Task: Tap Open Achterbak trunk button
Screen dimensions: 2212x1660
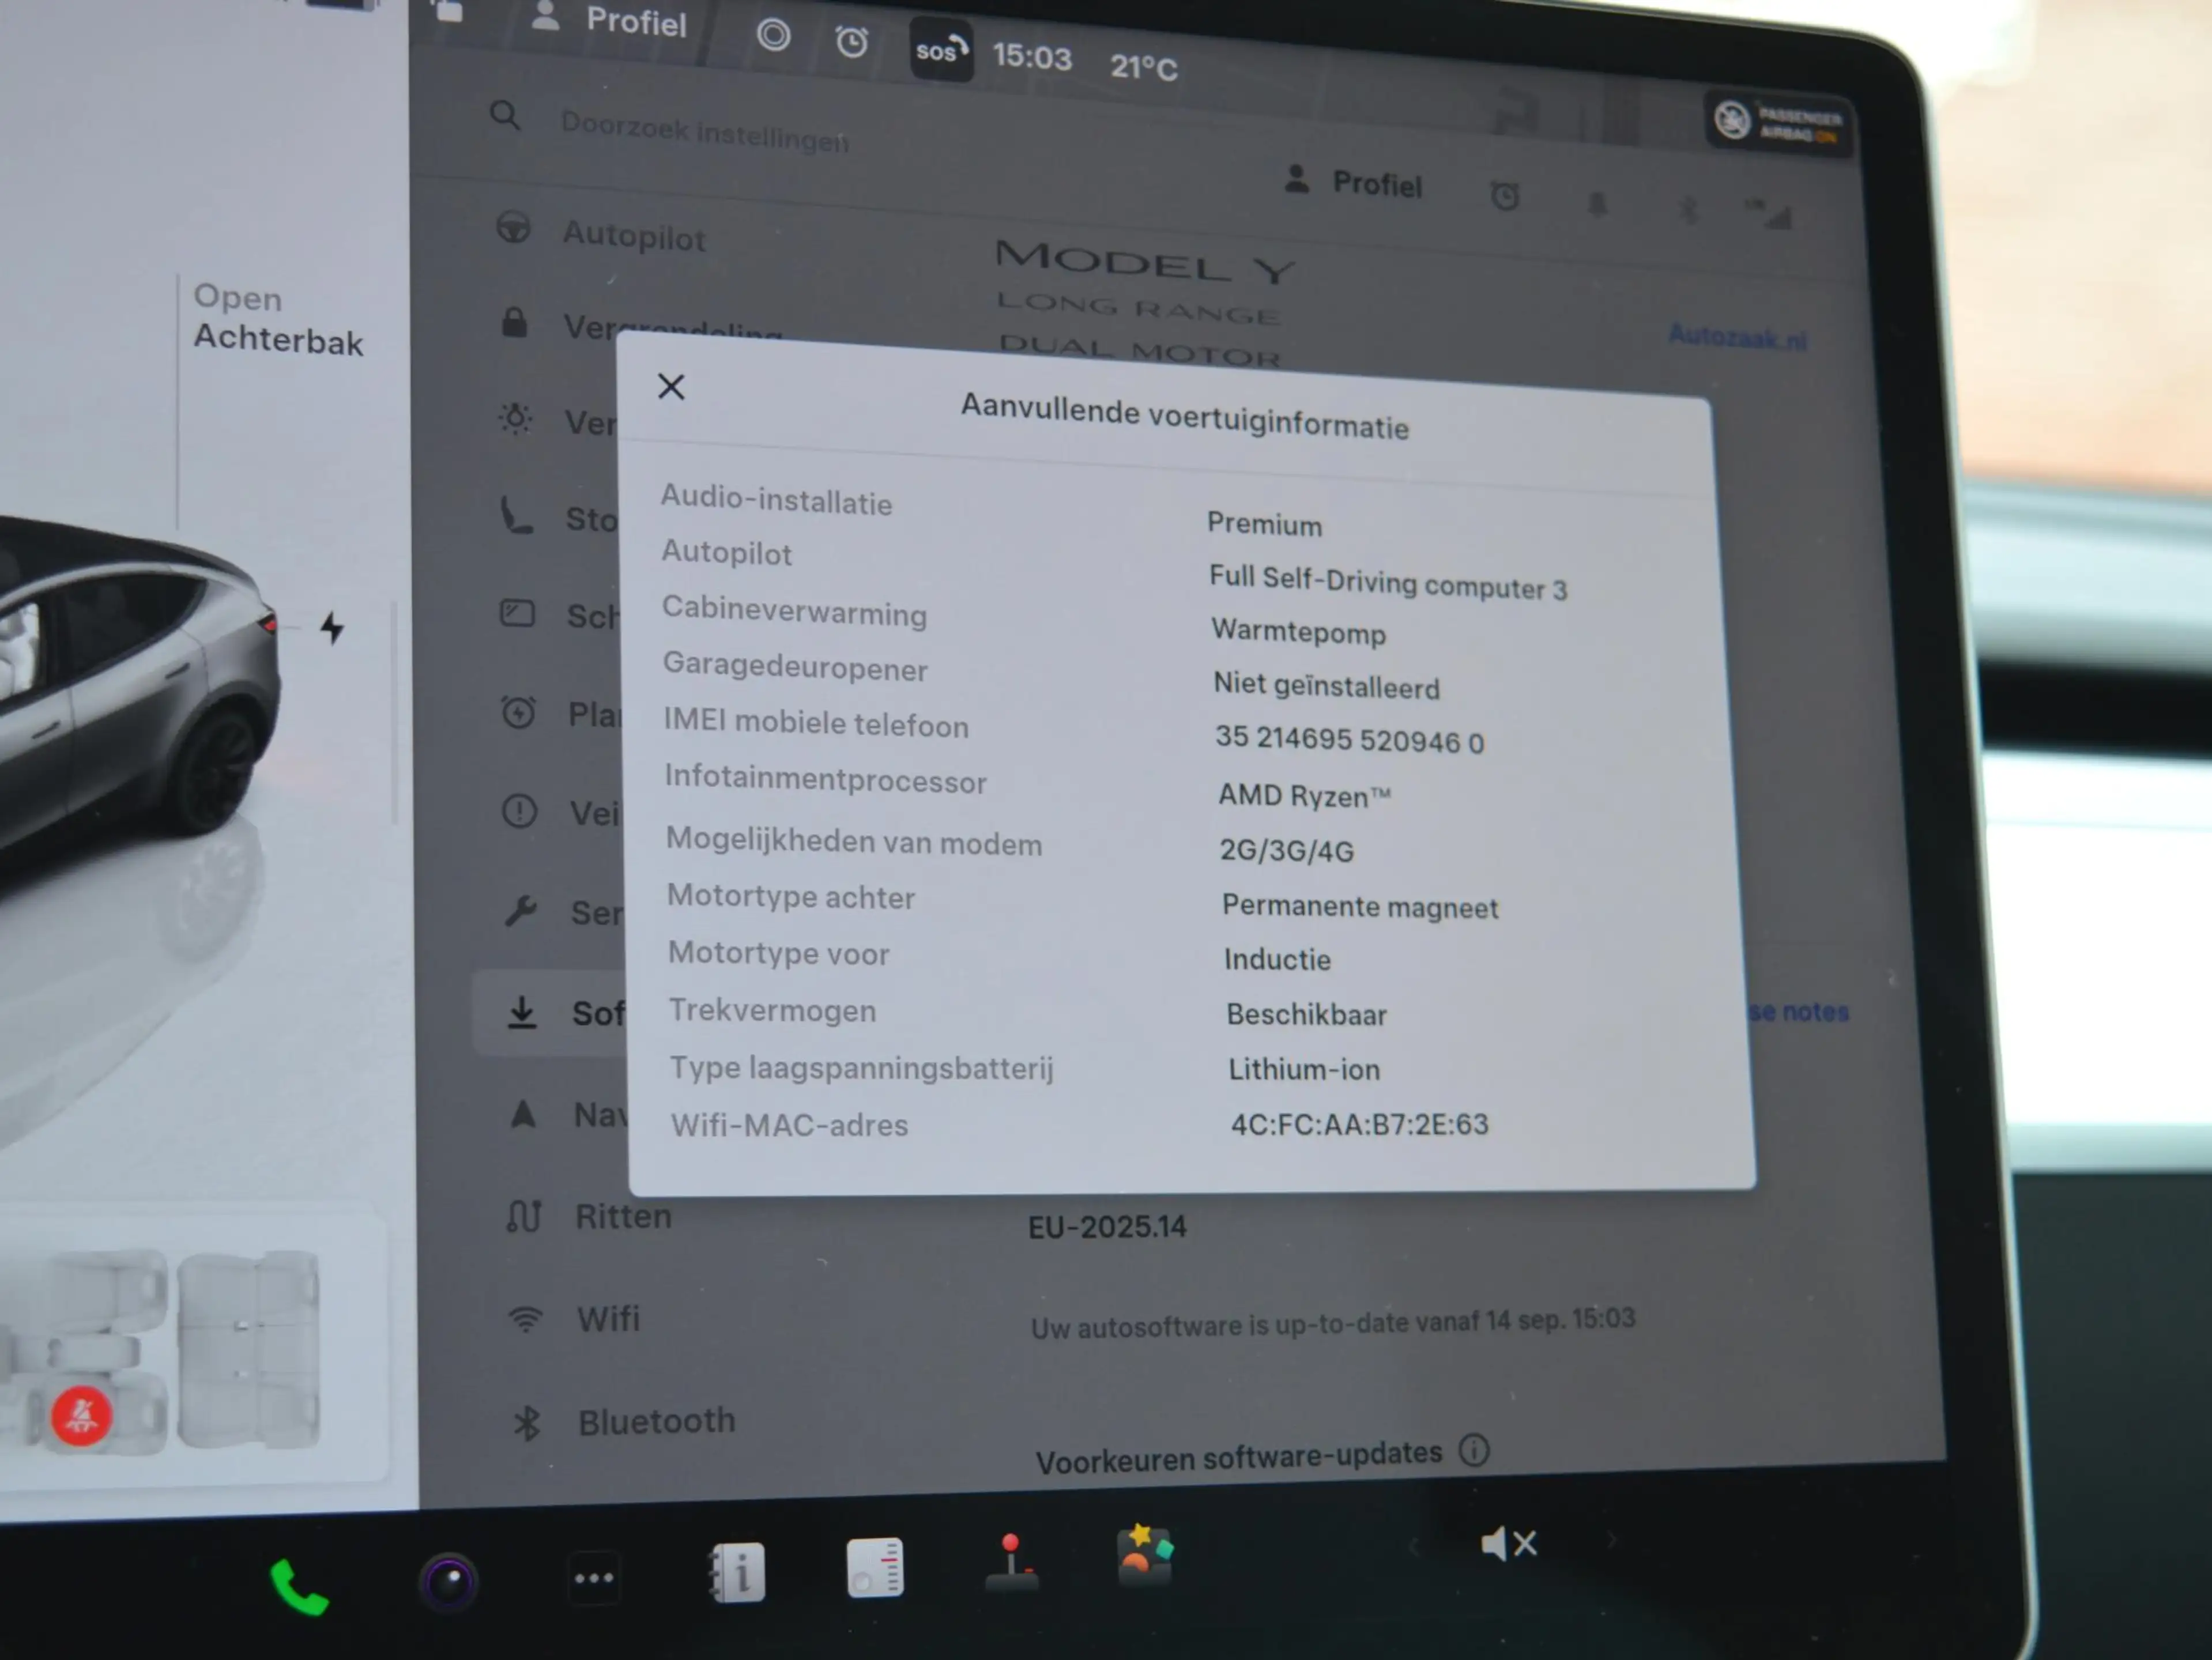Action: 278,319
